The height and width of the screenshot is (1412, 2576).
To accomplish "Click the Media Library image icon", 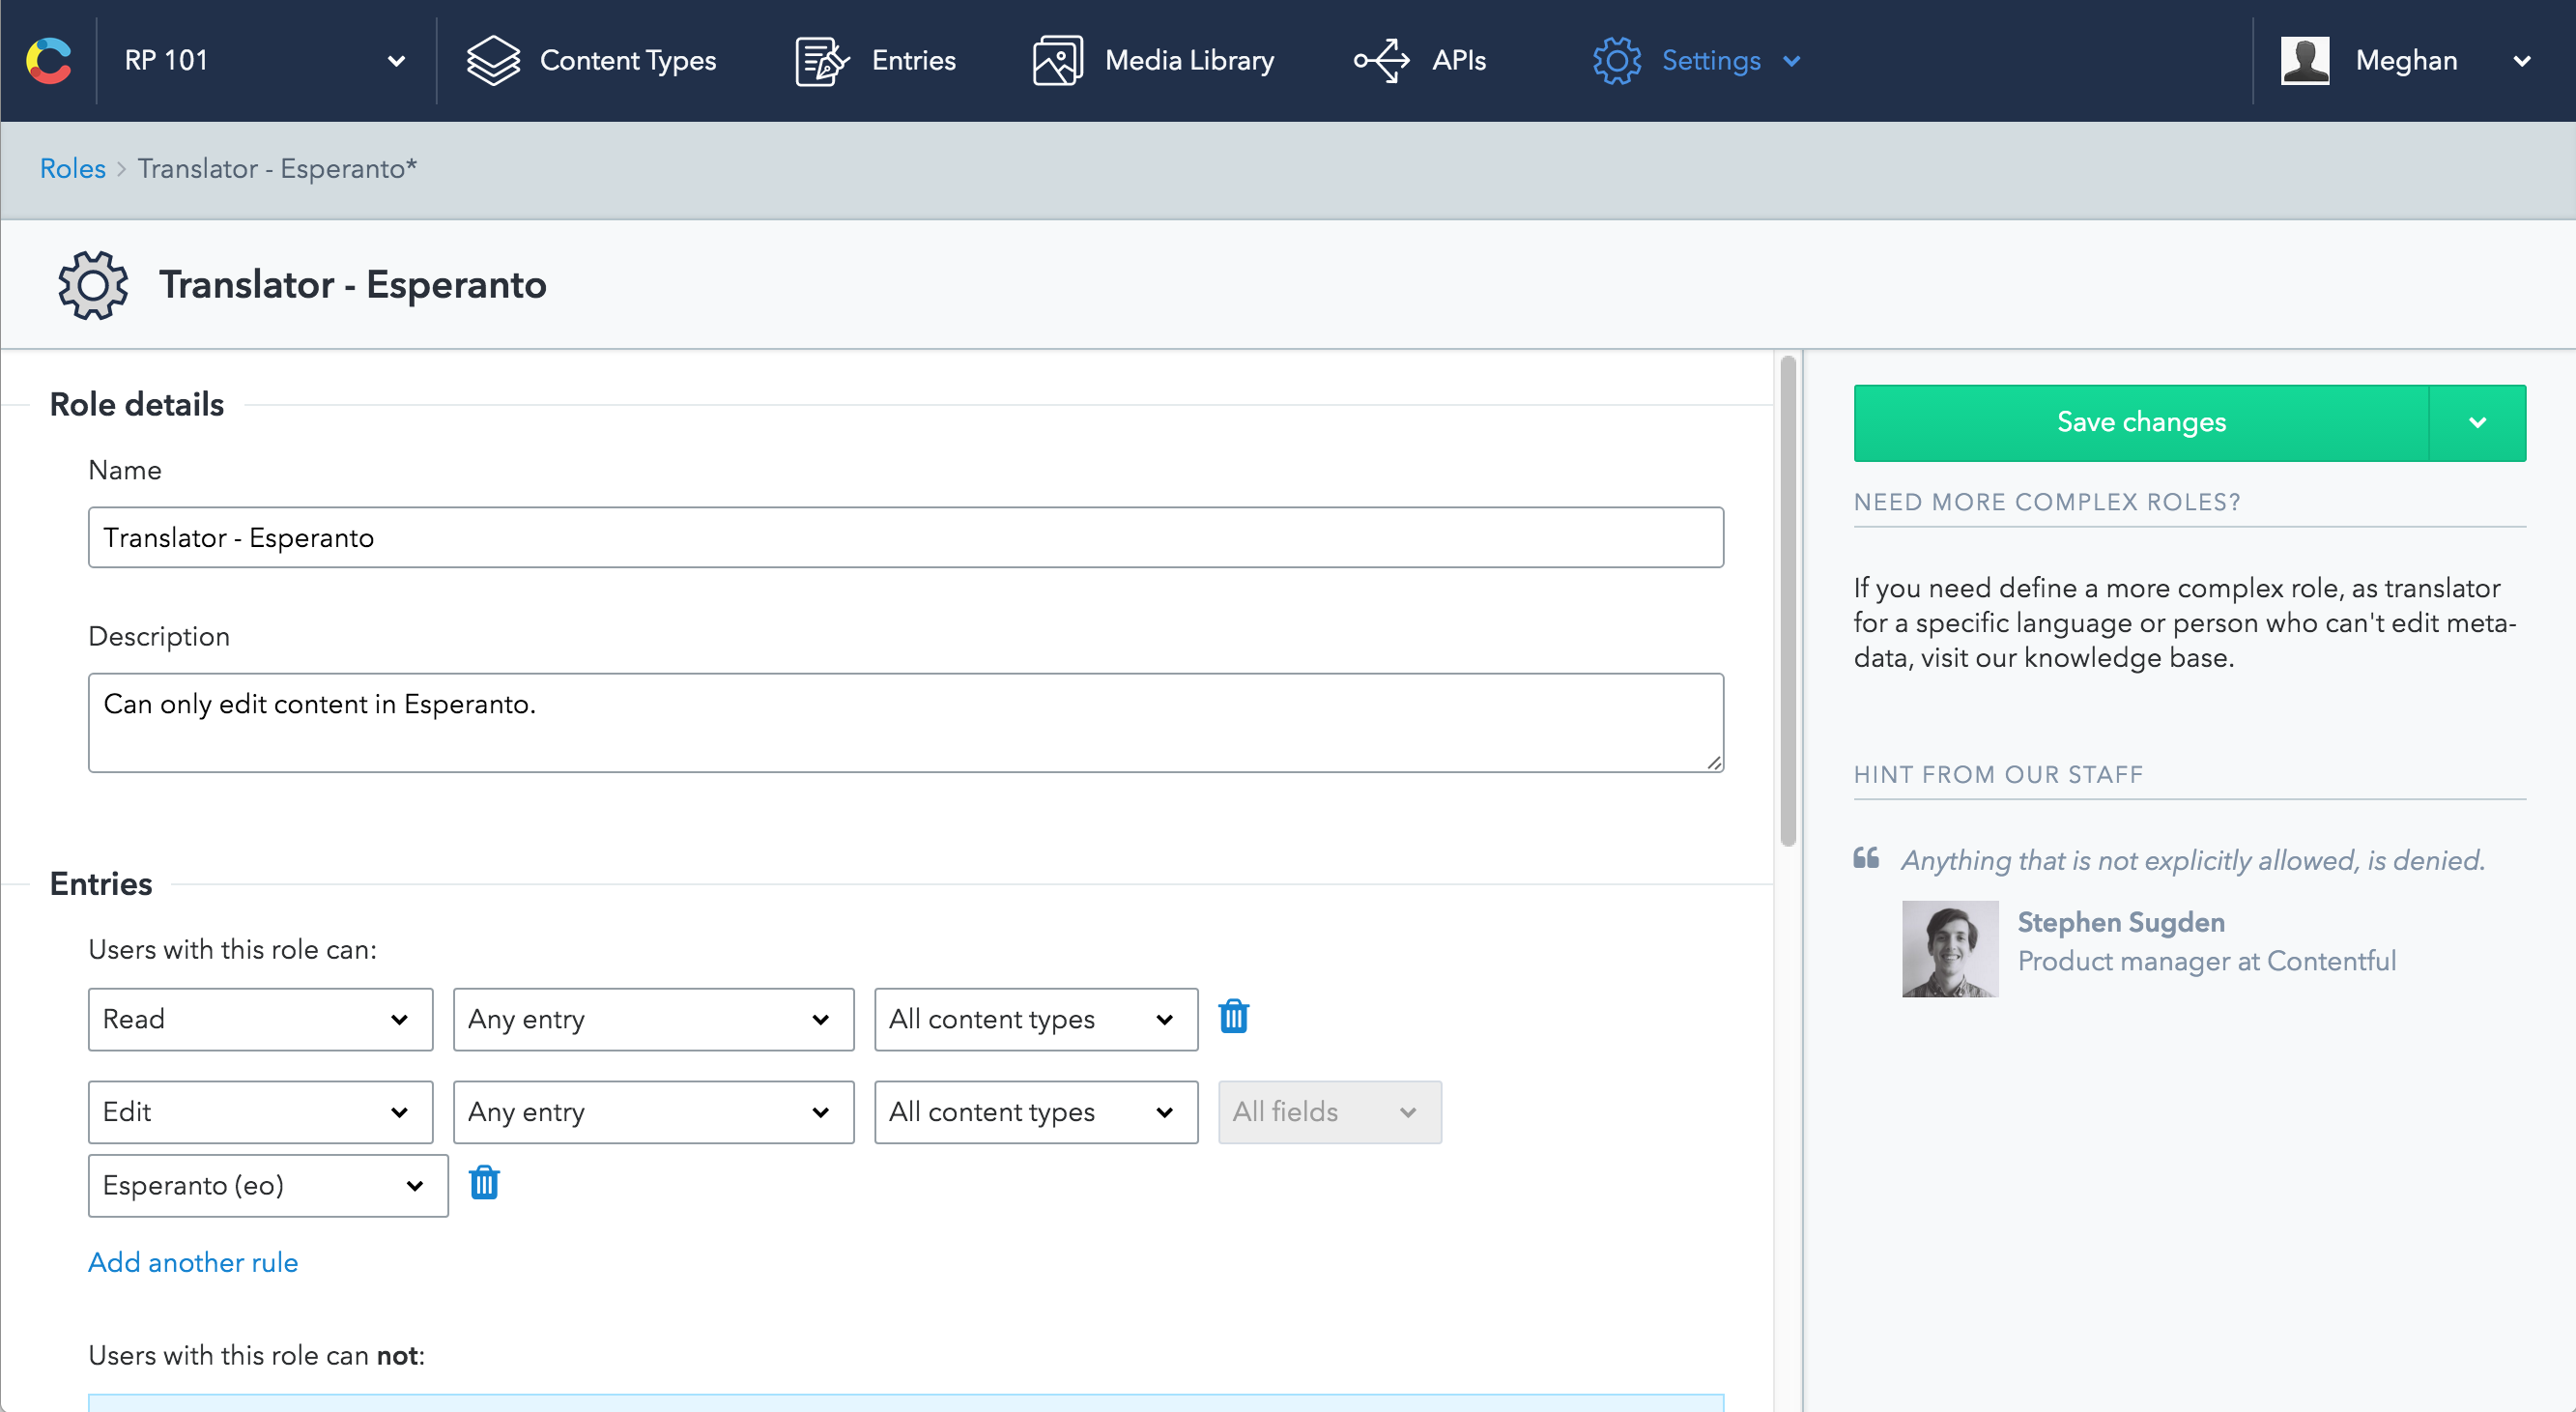I will tap(1057, 60).
